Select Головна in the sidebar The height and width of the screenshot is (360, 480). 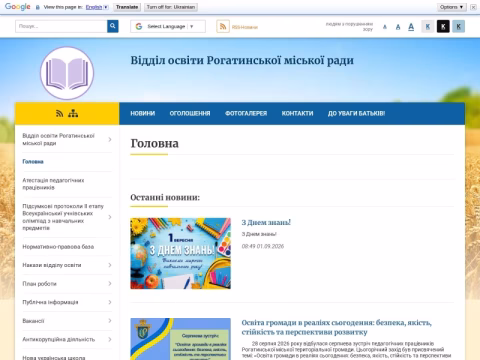pos(33,162)
